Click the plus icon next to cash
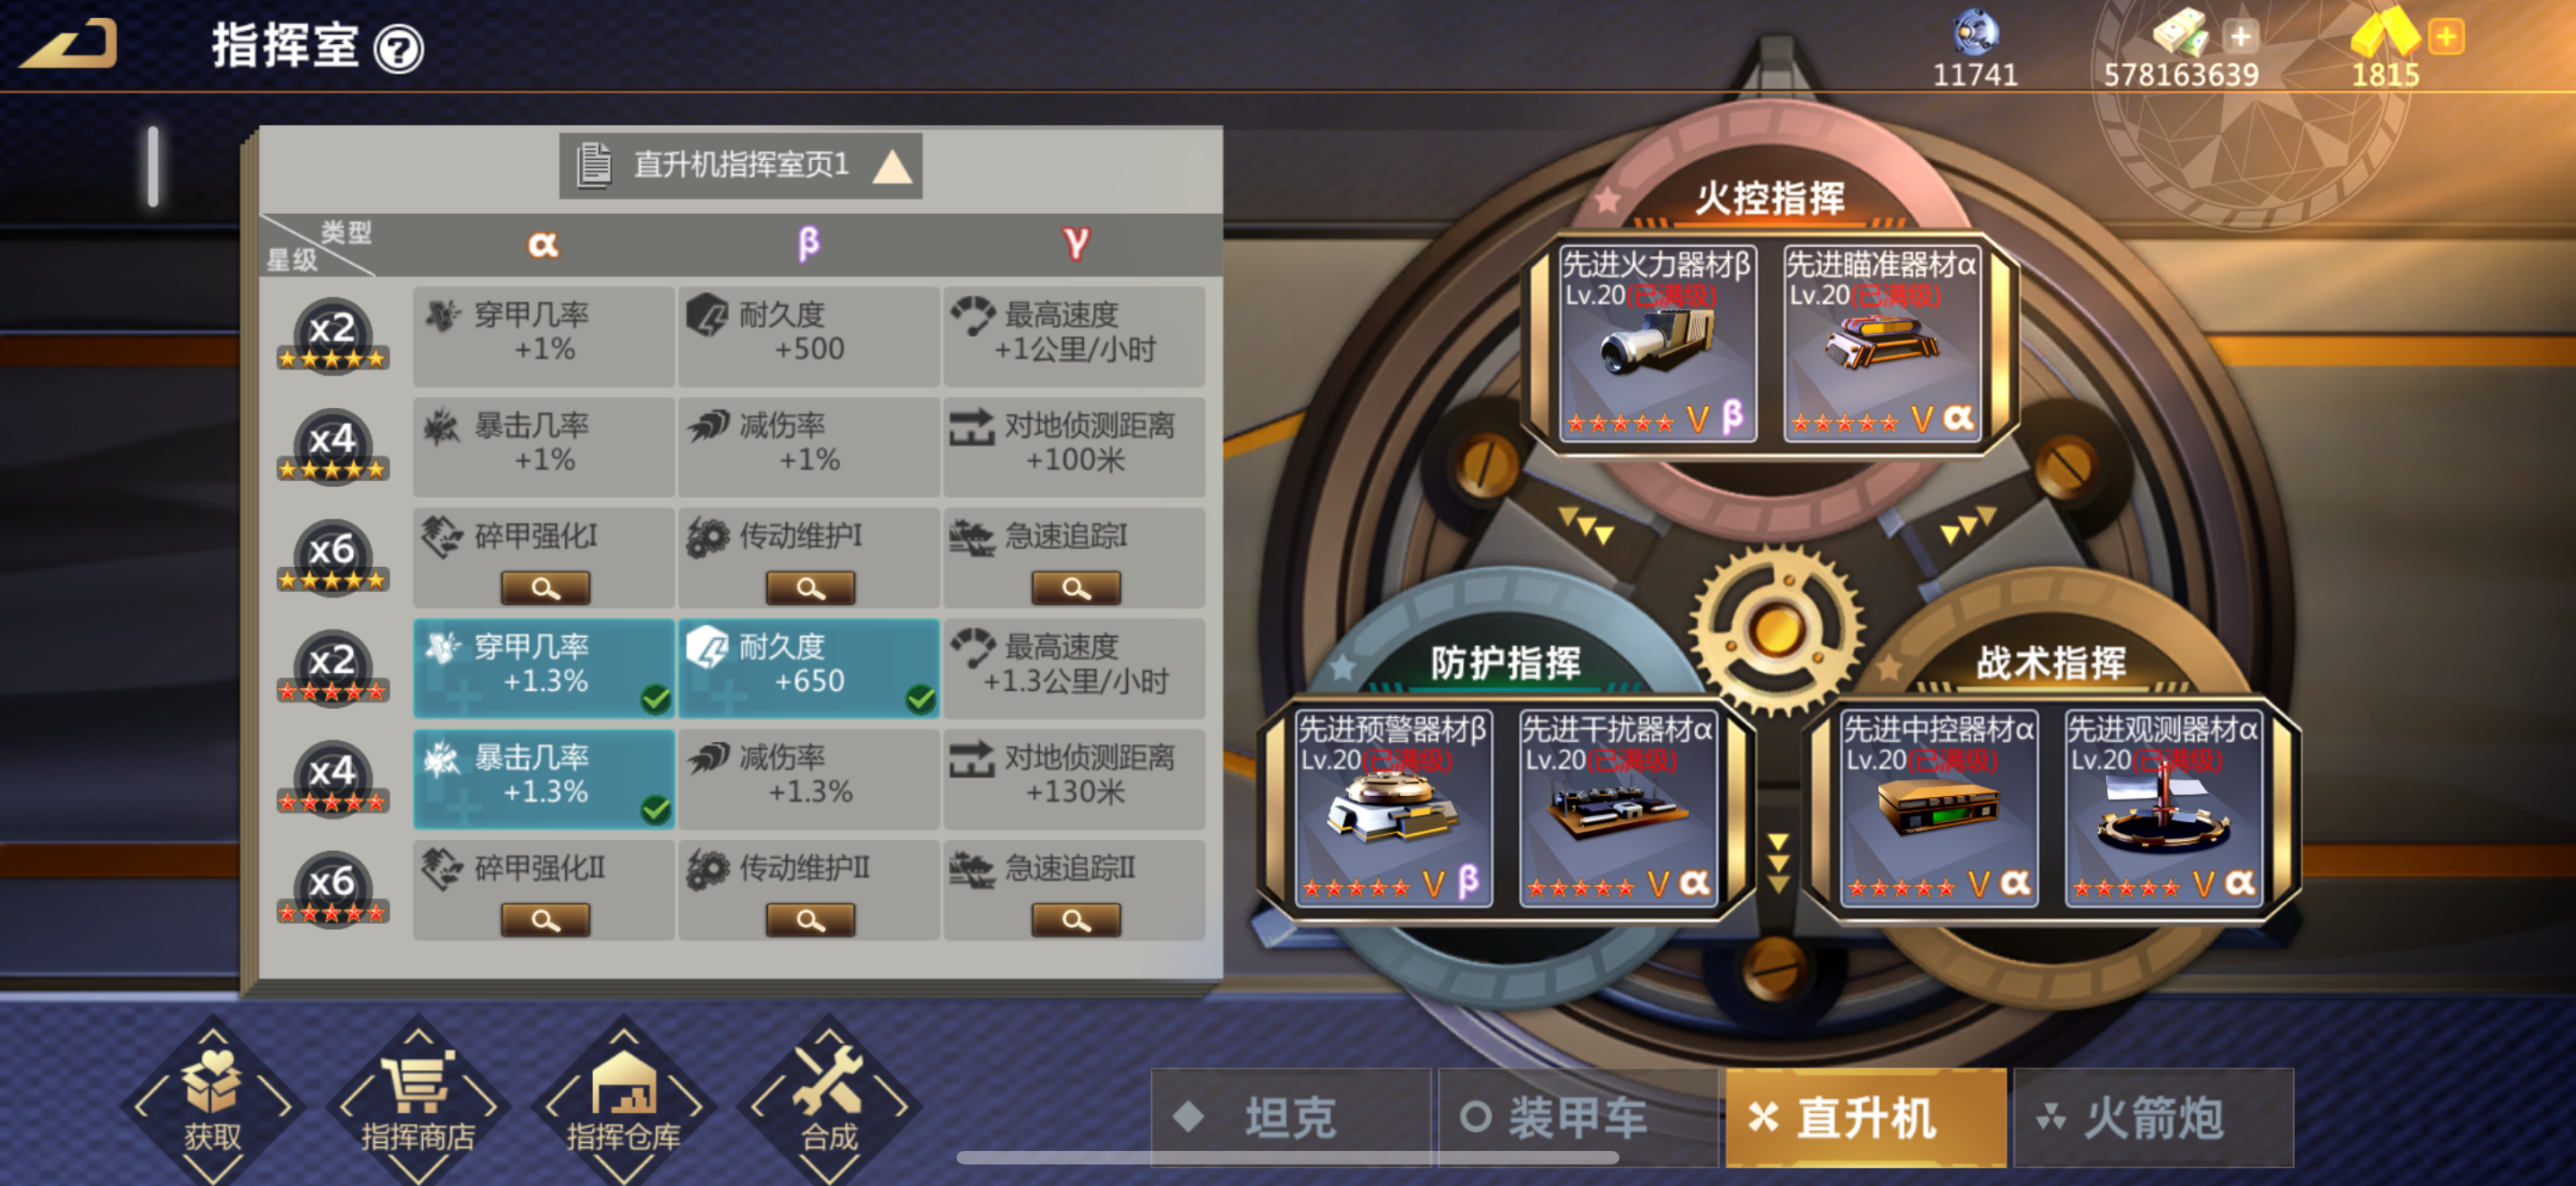The image size is (2576, 1186). [2241, 37]
